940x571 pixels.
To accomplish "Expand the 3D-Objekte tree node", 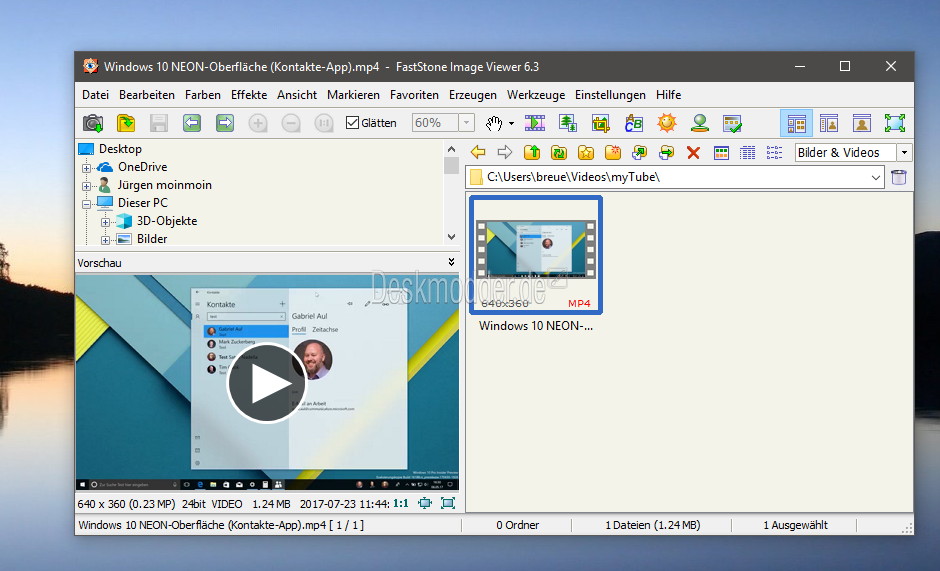I will 106,222.
